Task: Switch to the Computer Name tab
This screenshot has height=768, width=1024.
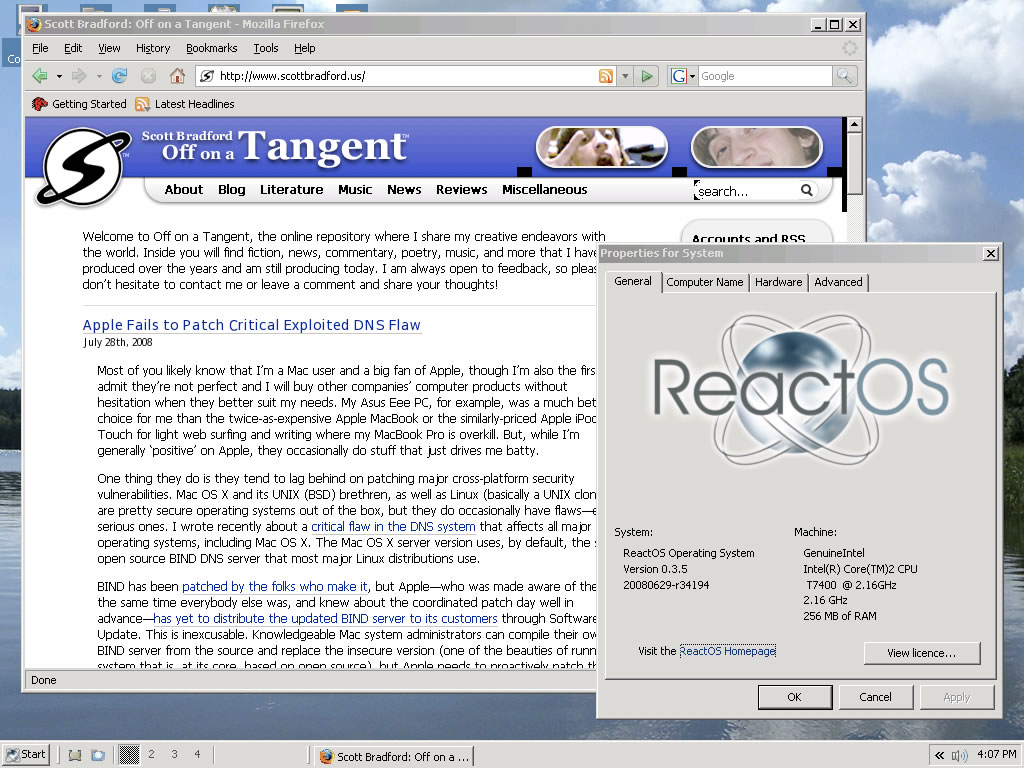Action: point(704,282)
